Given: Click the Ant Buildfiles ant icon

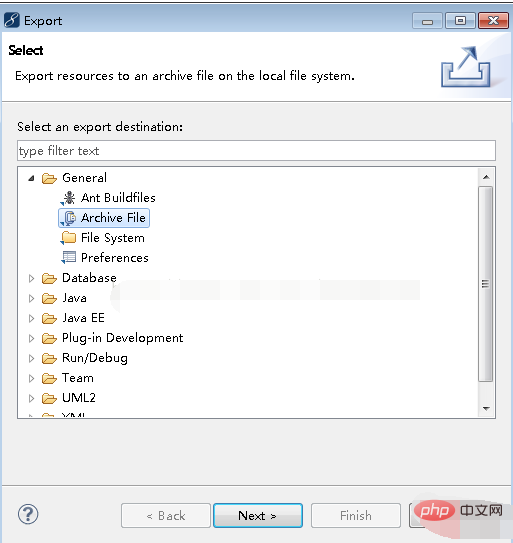Looking at the screenshot, I should click(x=69, y=198).
